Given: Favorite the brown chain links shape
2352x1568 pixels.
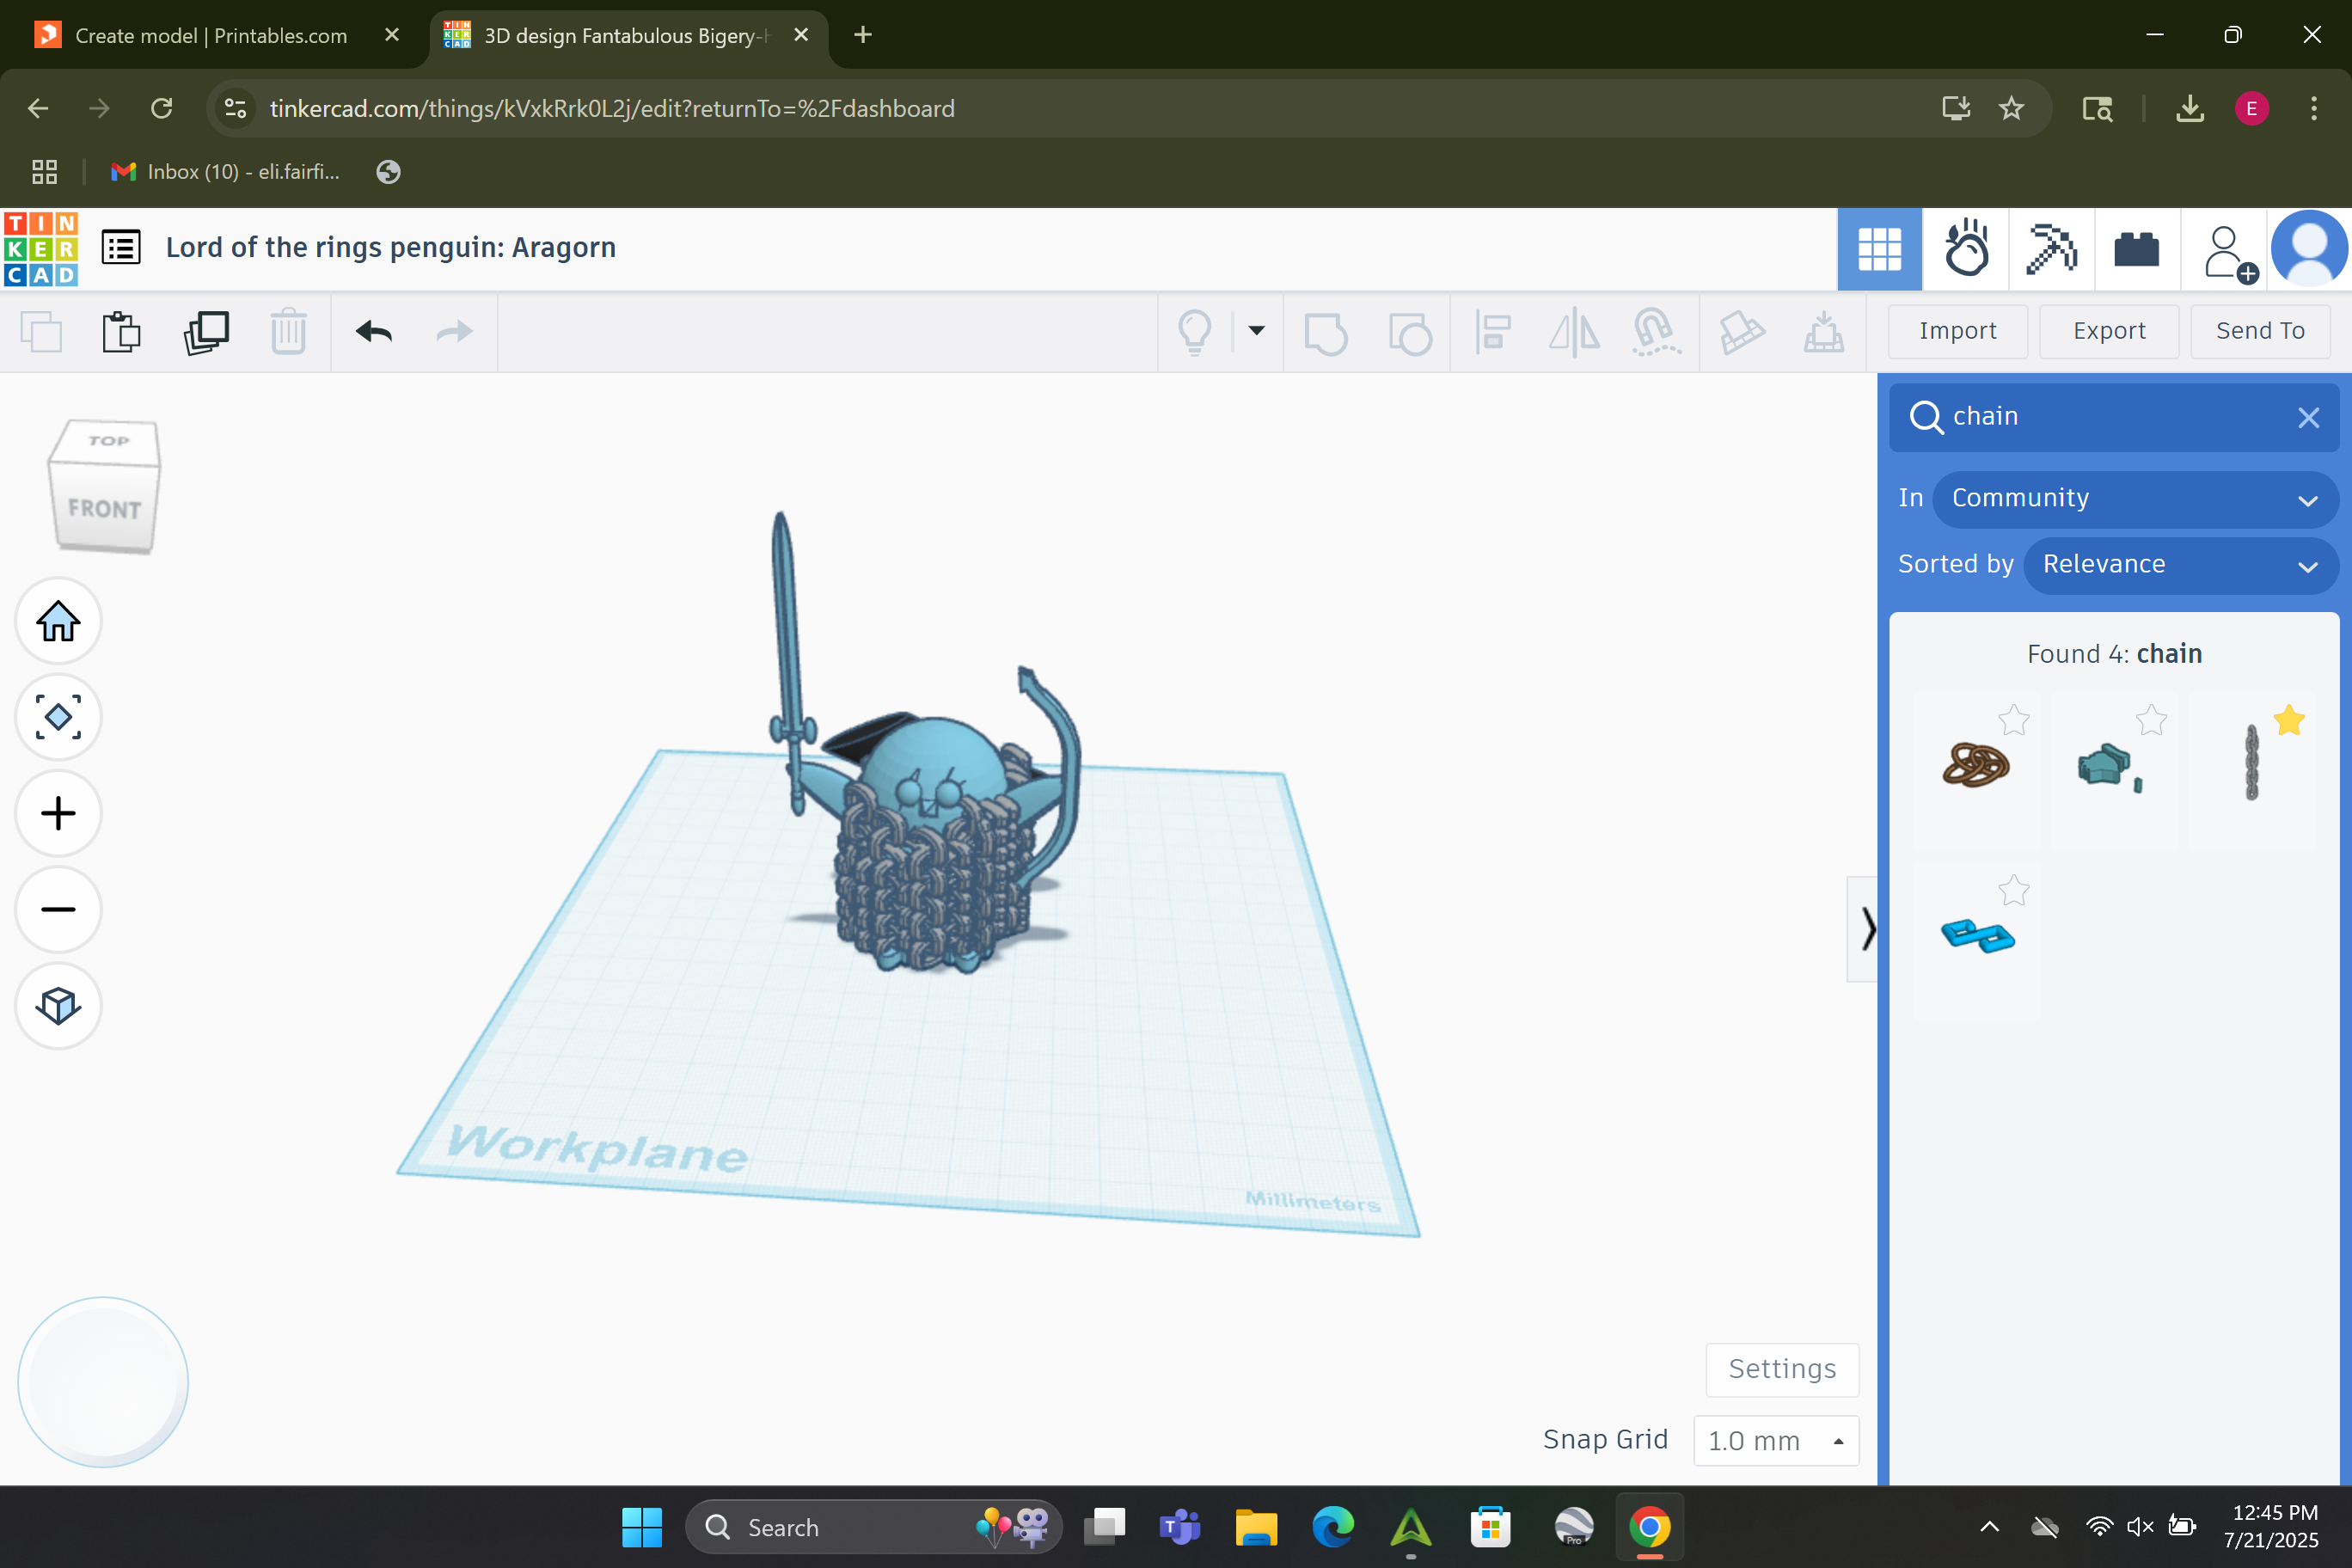Looking at the screenshot, I should click(x=2014, y=720).
